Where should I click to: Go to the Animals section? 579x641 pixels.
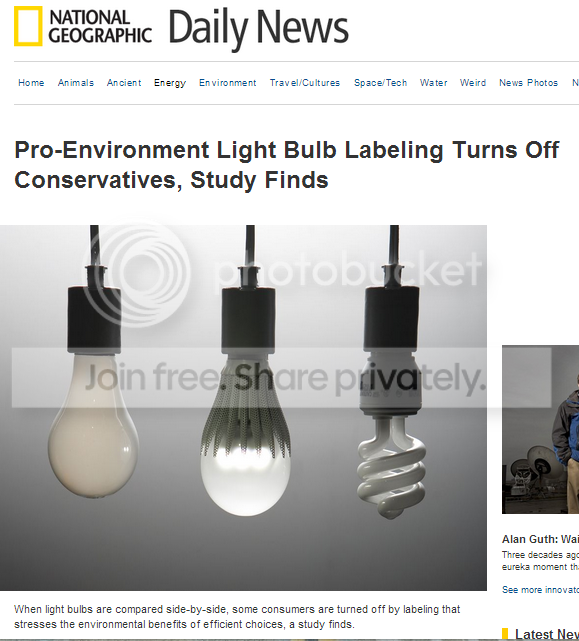(76, 83)
